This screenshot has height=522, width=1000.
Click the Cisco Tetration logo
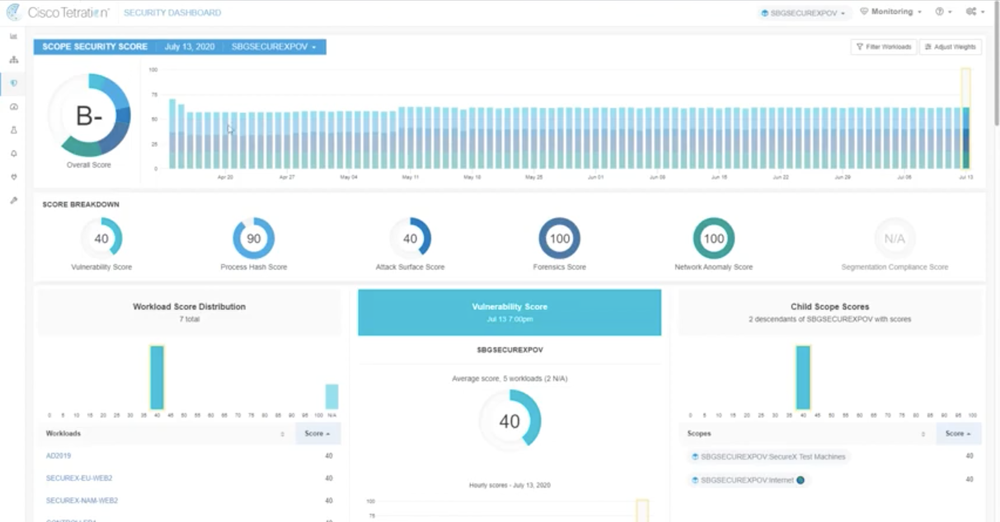pos(57,12)
